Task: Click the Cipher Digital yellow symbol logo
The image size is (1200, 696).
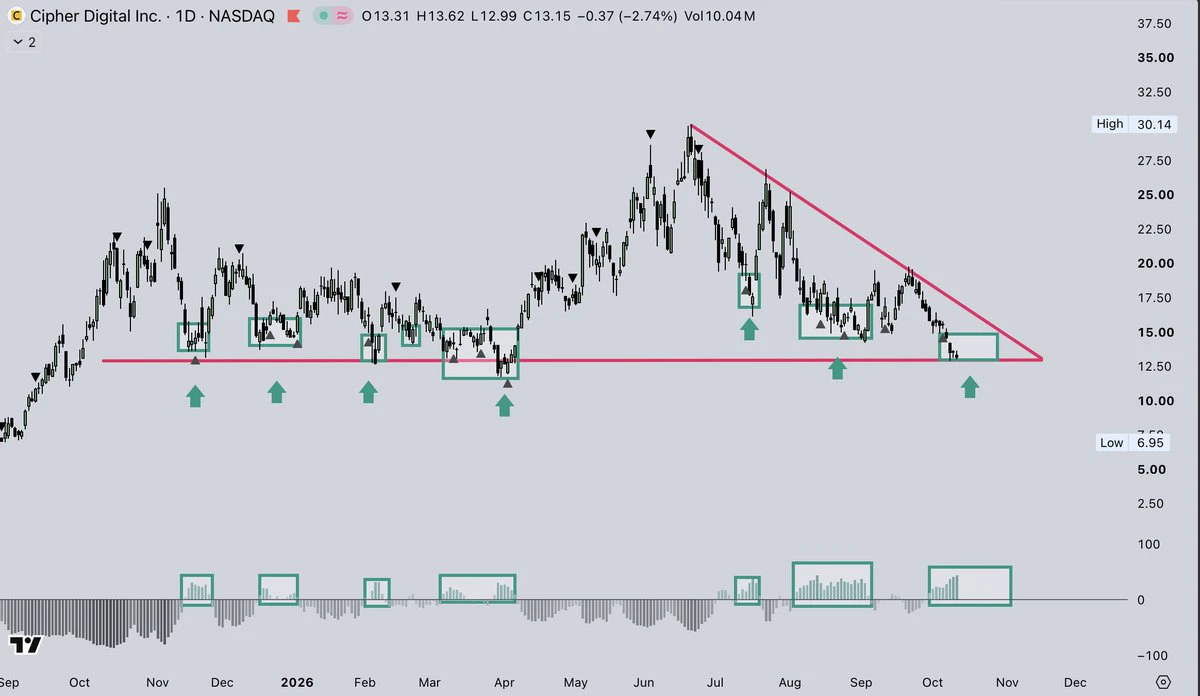Action: point(16,16)
